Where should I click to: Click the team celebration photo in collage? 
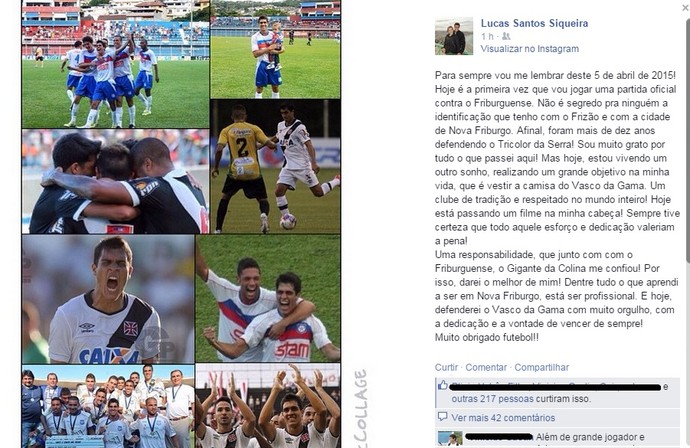click(x=115, y=64)
